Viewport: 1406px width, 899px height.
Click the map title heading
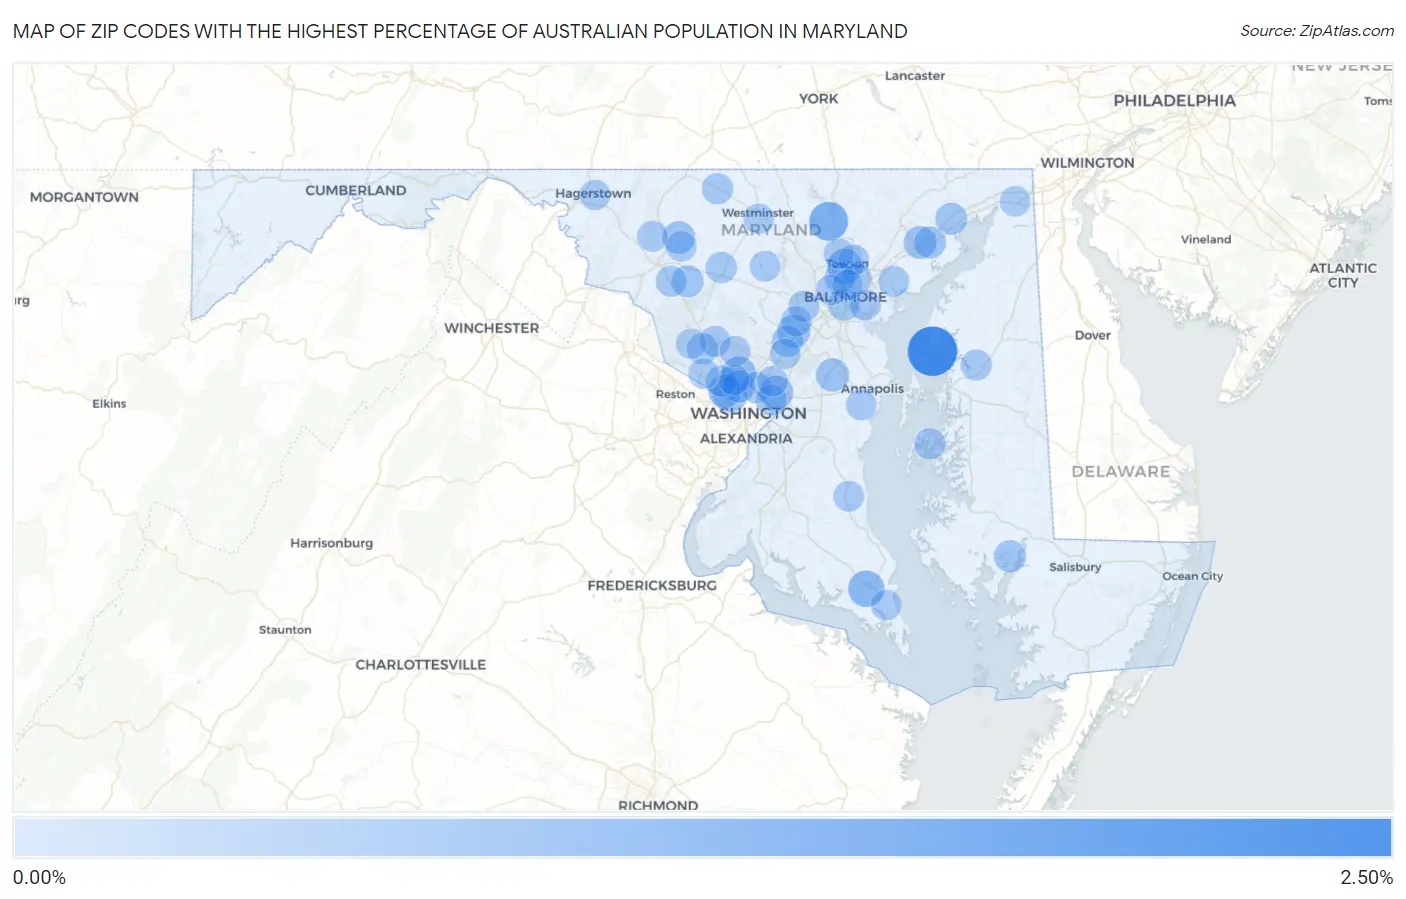point(460,31)
